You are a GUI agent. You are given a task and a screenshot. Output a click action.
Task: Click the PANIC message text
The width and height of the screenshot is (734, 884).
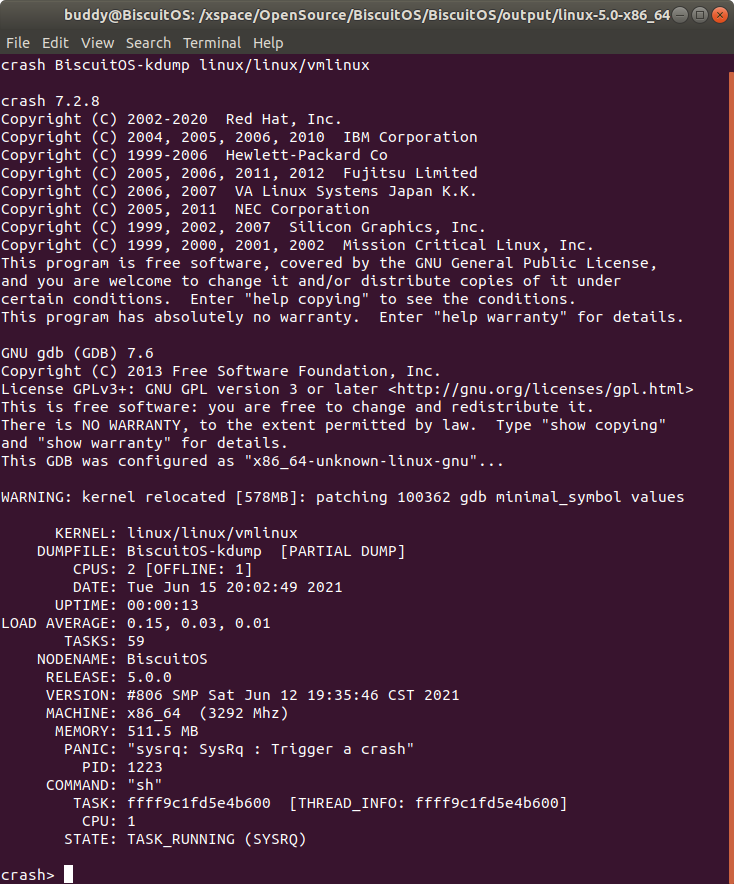pos(271,749)
